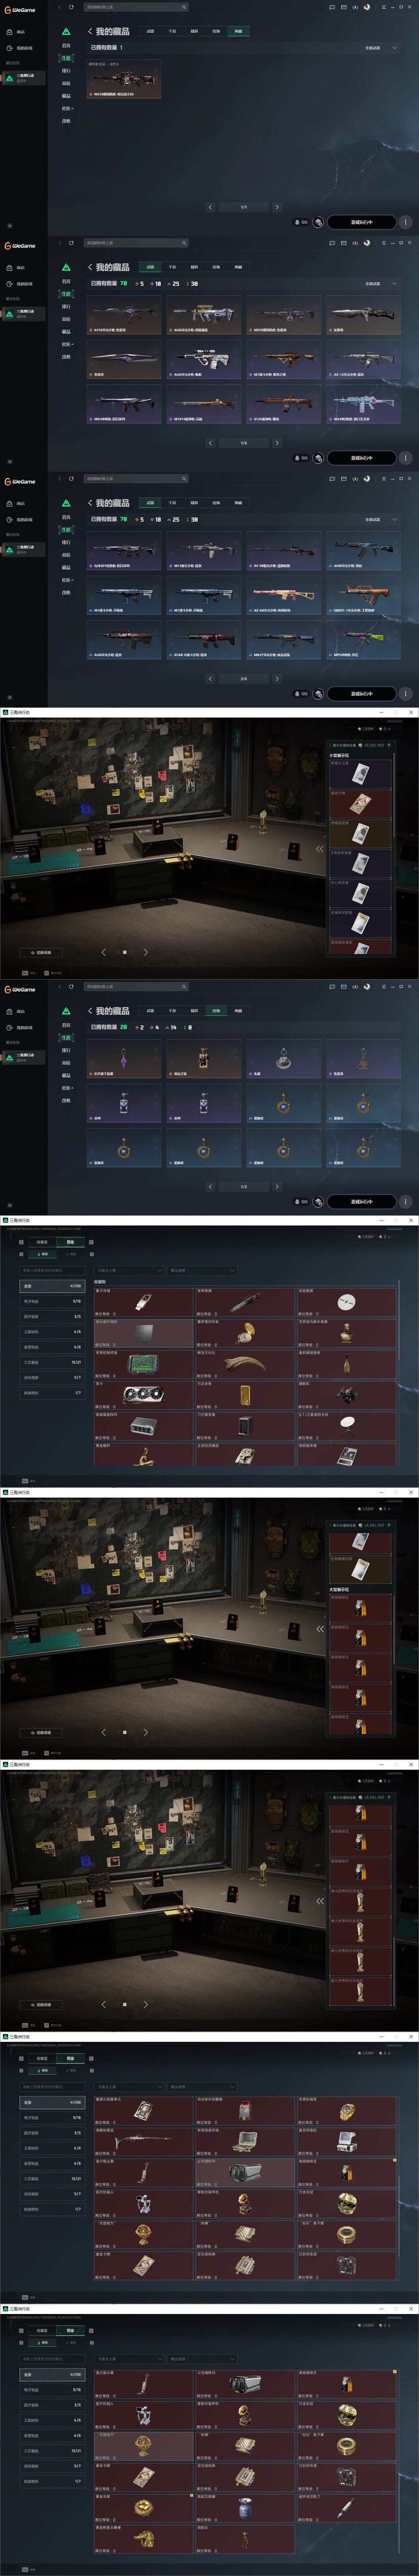
Task: Select last category tab in page 1/6 window
Action: coord(238,267)
